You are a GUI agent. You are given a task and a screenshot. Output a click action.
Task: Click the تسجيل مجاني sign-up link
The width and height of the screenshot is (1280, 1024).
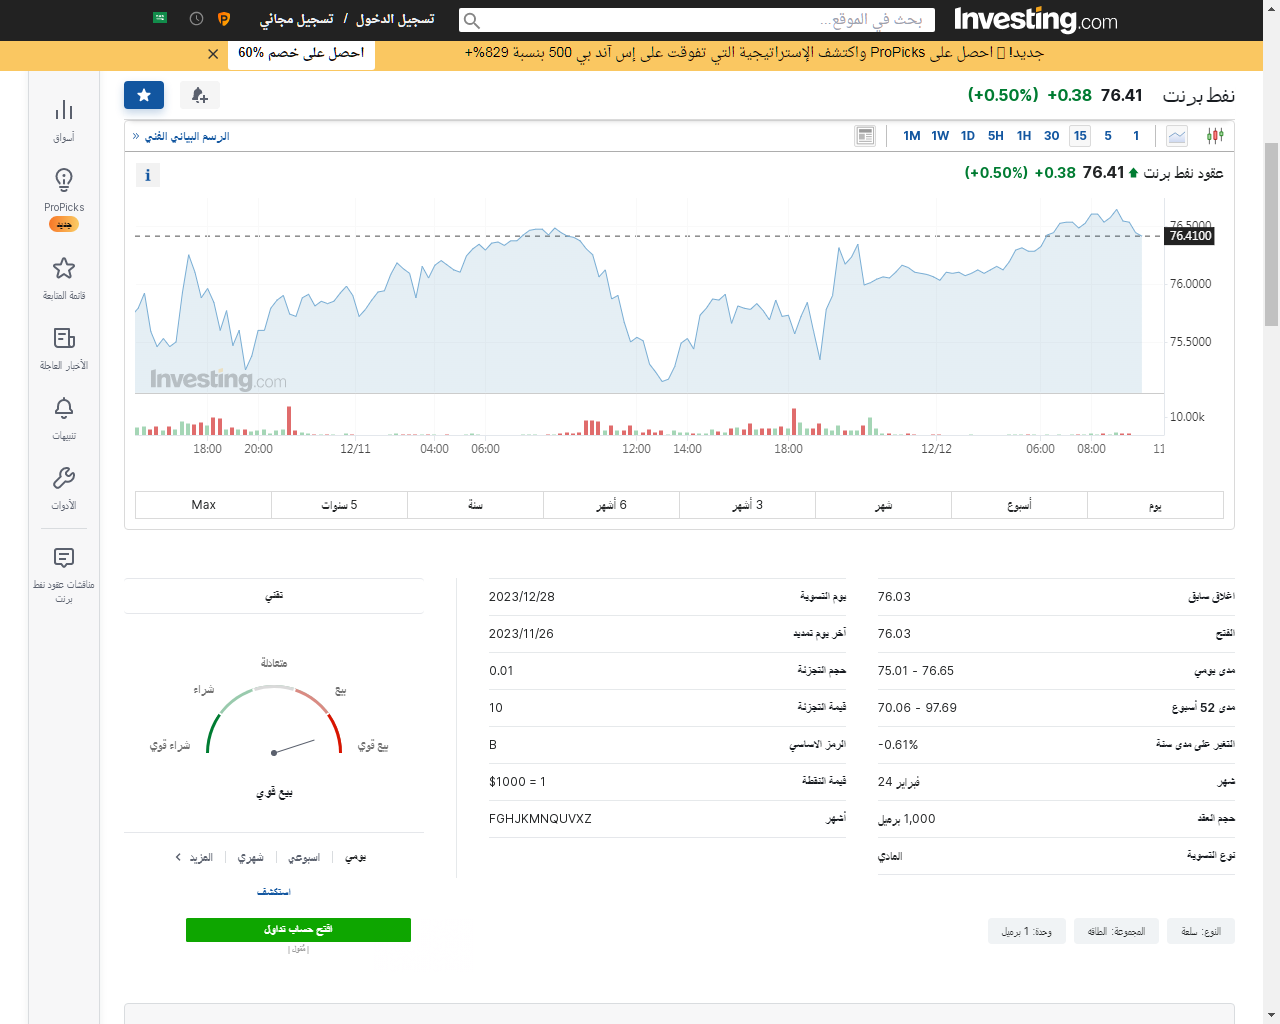pyautogui.click(x=296, y=20)
